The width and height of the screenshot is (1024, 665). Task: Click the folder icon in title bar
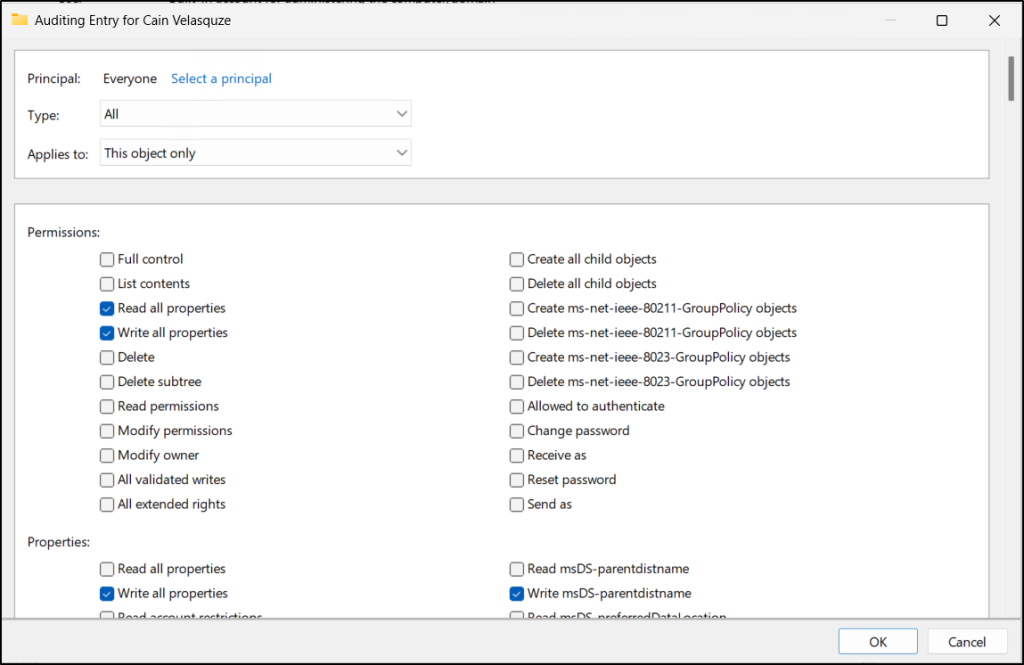point(19,20)
